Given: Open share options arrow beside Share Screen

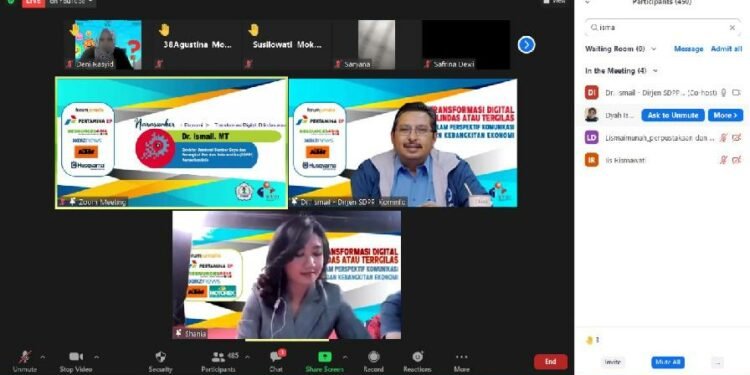Looking at the screenshot, I should pos(345,357).
